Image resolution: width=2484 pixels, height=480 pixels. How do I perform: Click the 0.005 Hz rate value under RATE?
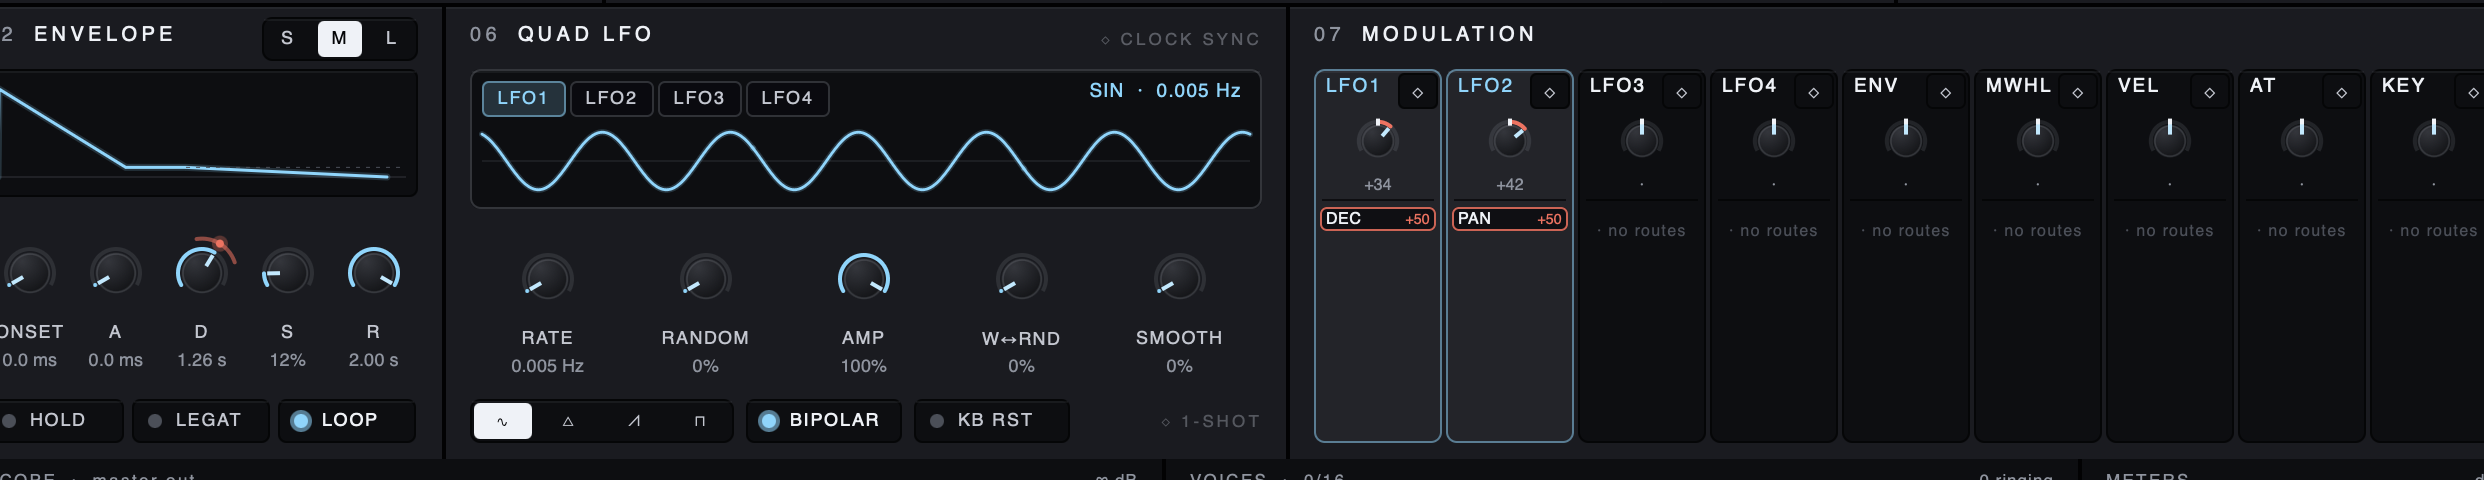click(x=547, y=366)
